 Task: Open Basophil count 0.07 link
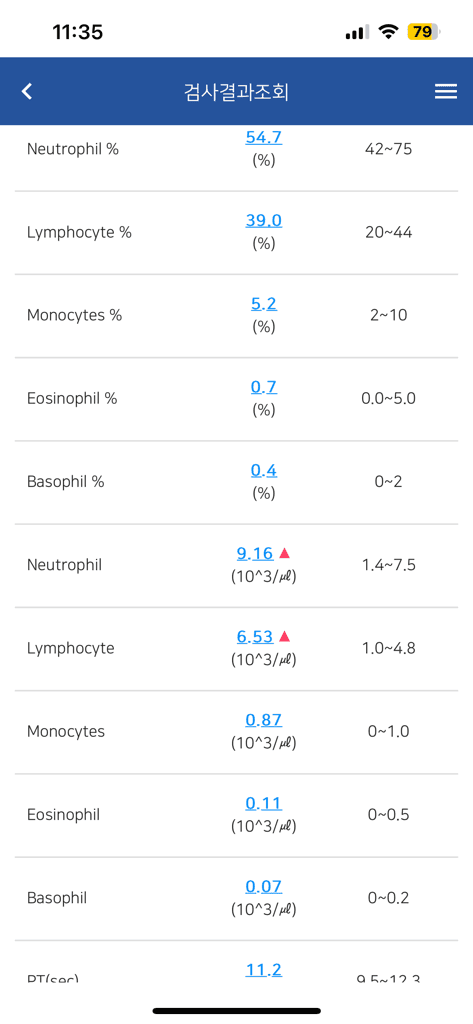point(264,887)
